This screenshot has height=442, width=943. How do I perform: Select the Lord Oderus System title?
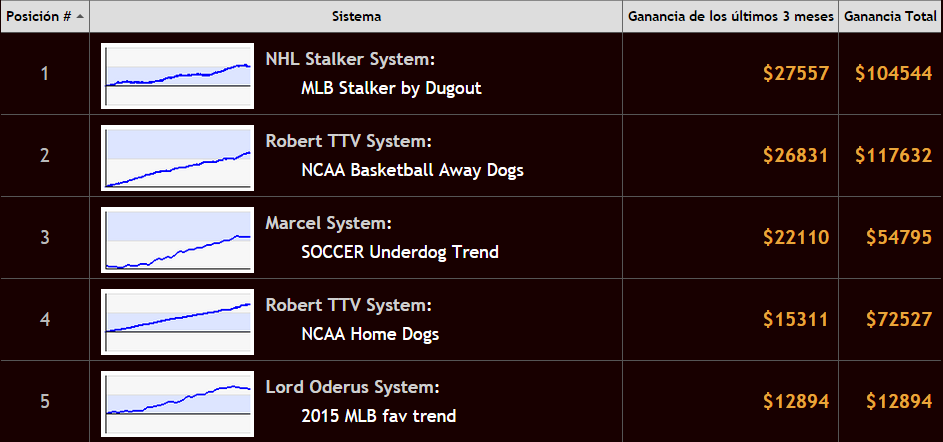click(x=352, y=387)
